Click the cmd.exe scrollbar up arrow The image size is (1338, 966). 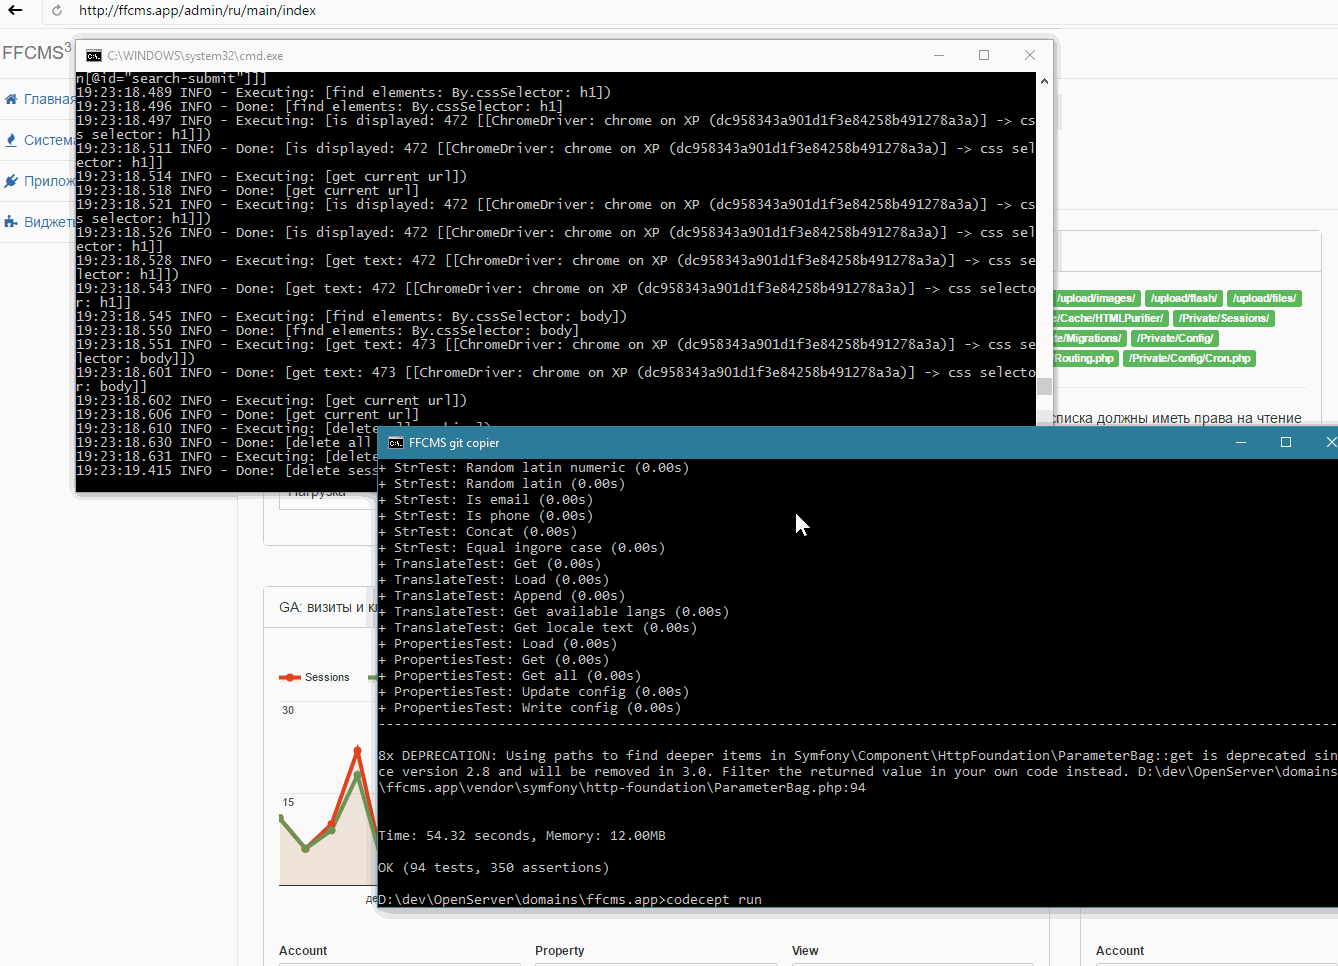(x=1044, y=81)
